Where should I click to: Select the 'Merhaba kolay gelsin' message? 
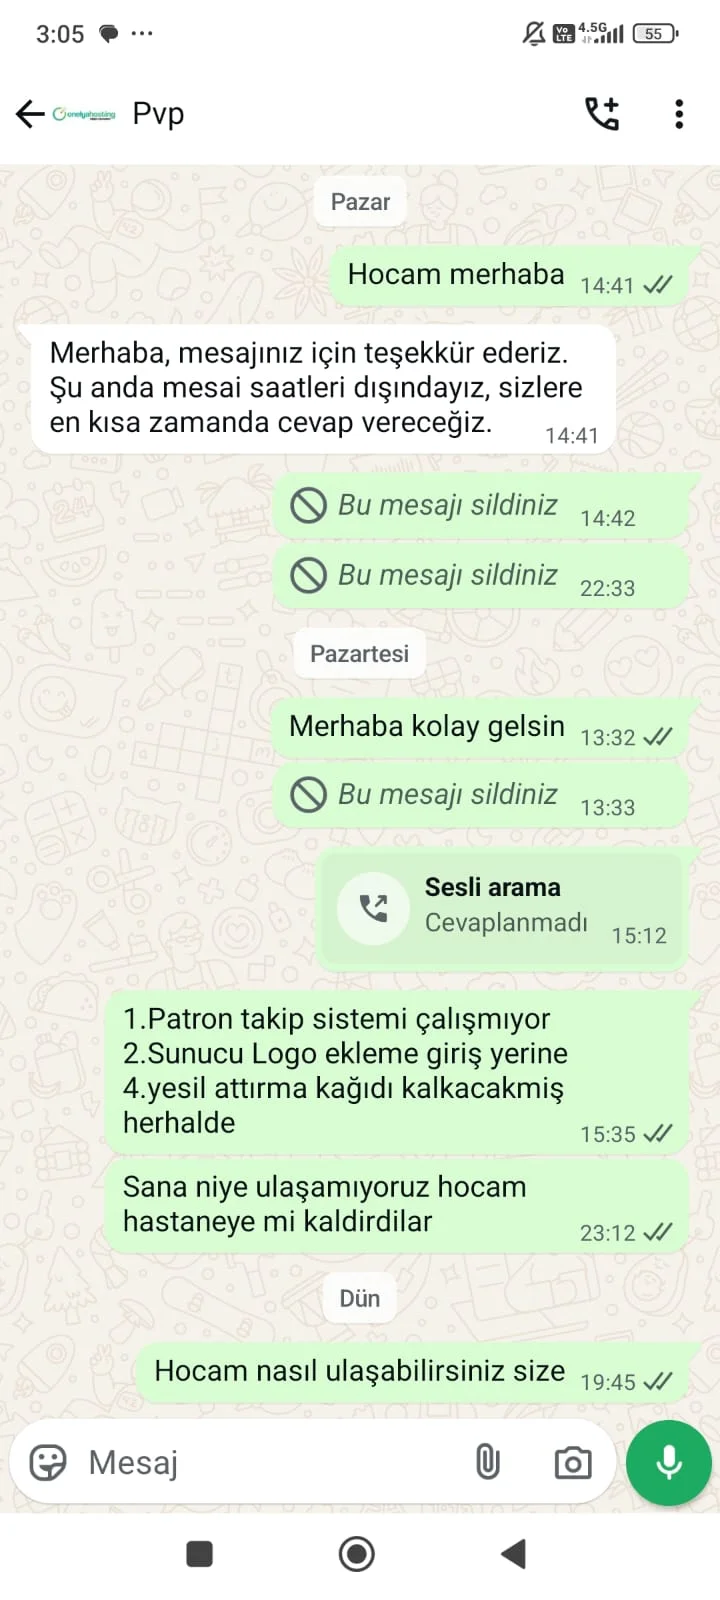click(x=481, y=728)
